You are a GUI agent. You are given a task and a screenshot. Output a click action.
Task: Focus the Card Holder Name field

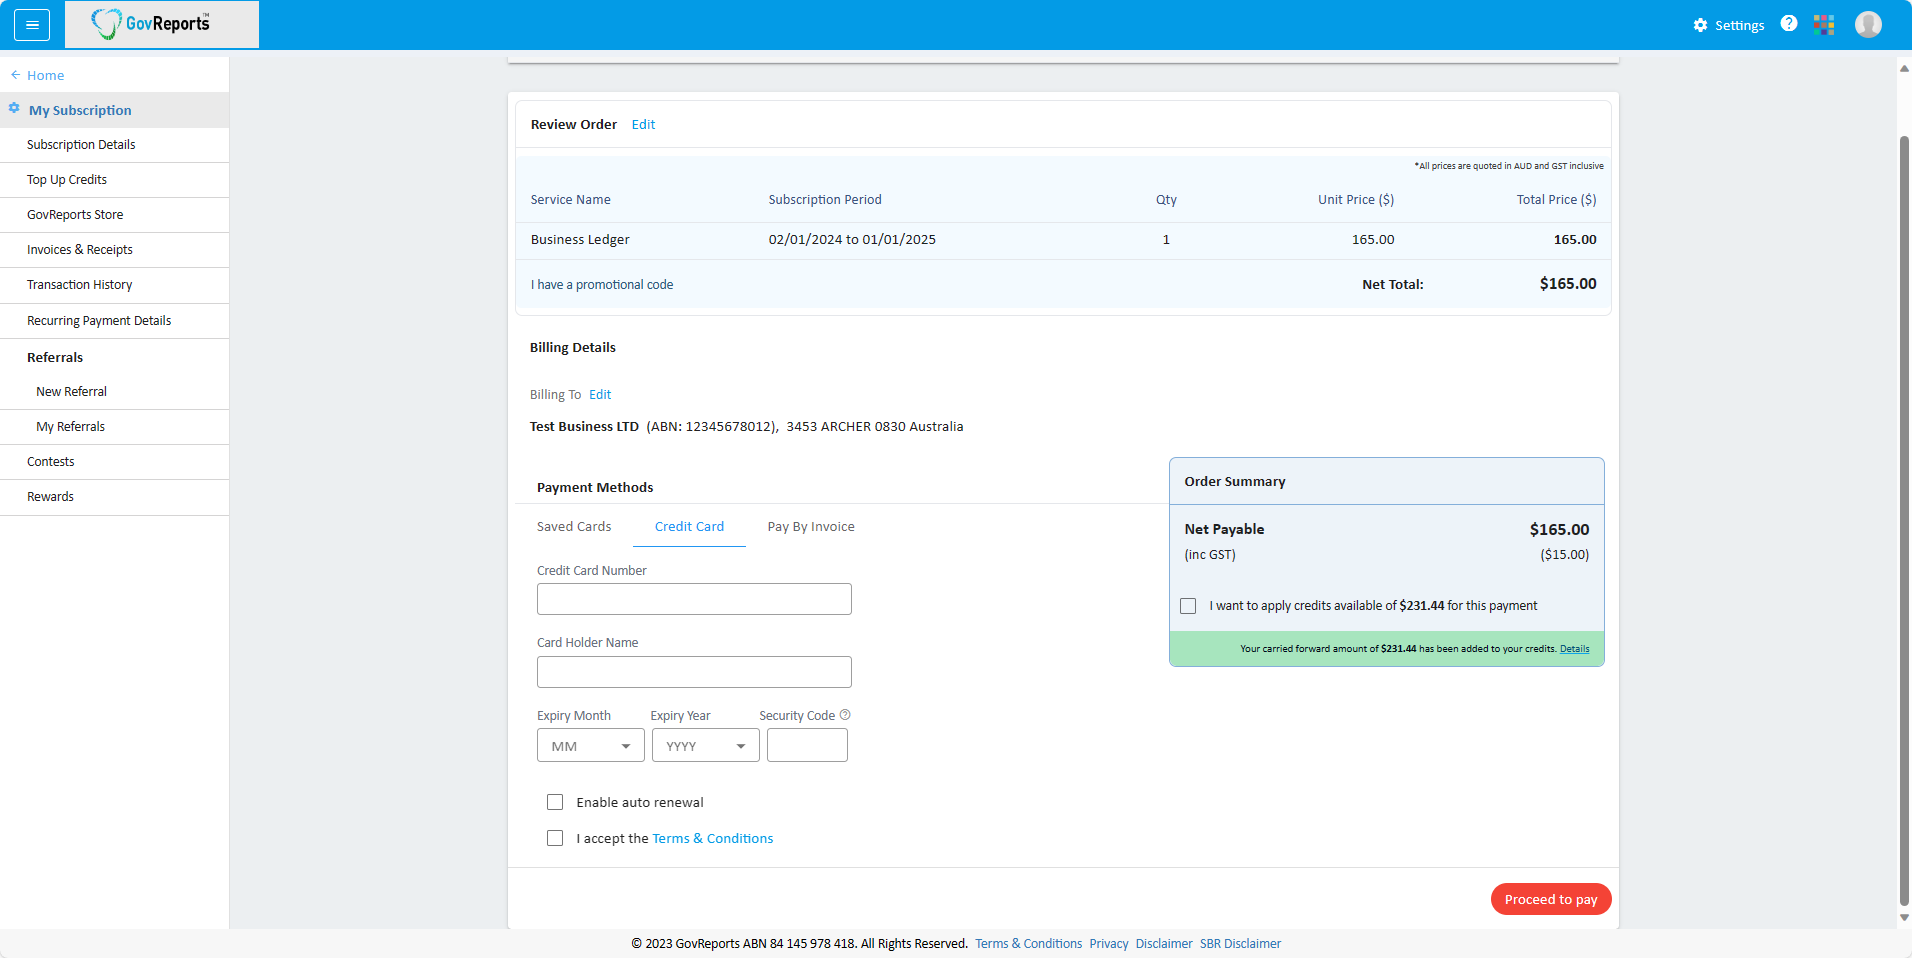coord(694,672)
